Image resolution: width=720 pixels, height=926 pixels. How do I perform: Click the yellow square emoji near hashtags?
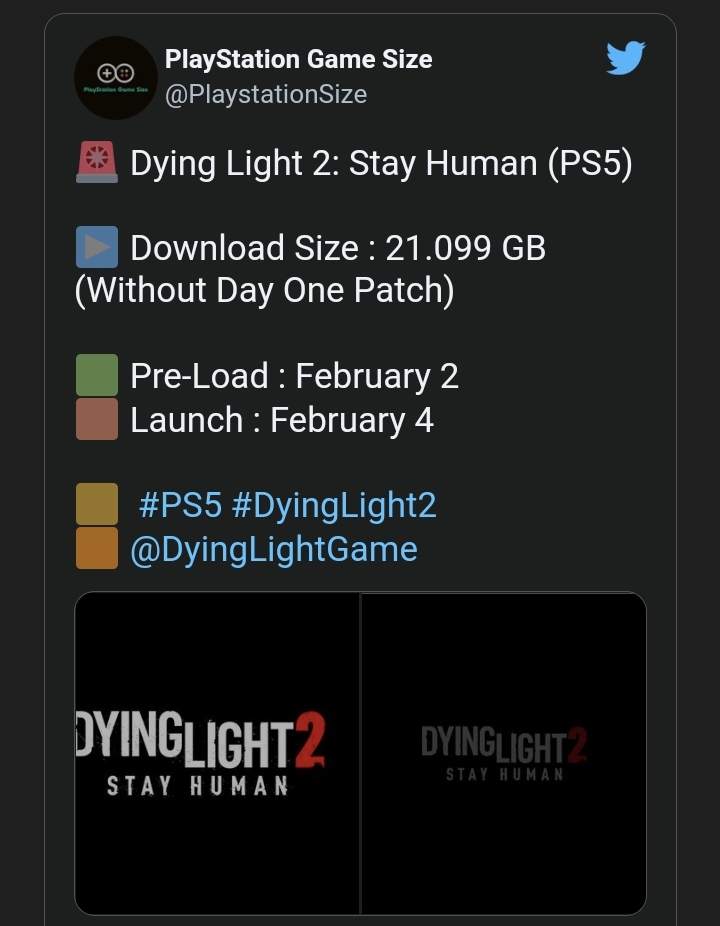(x=97, y=504)
